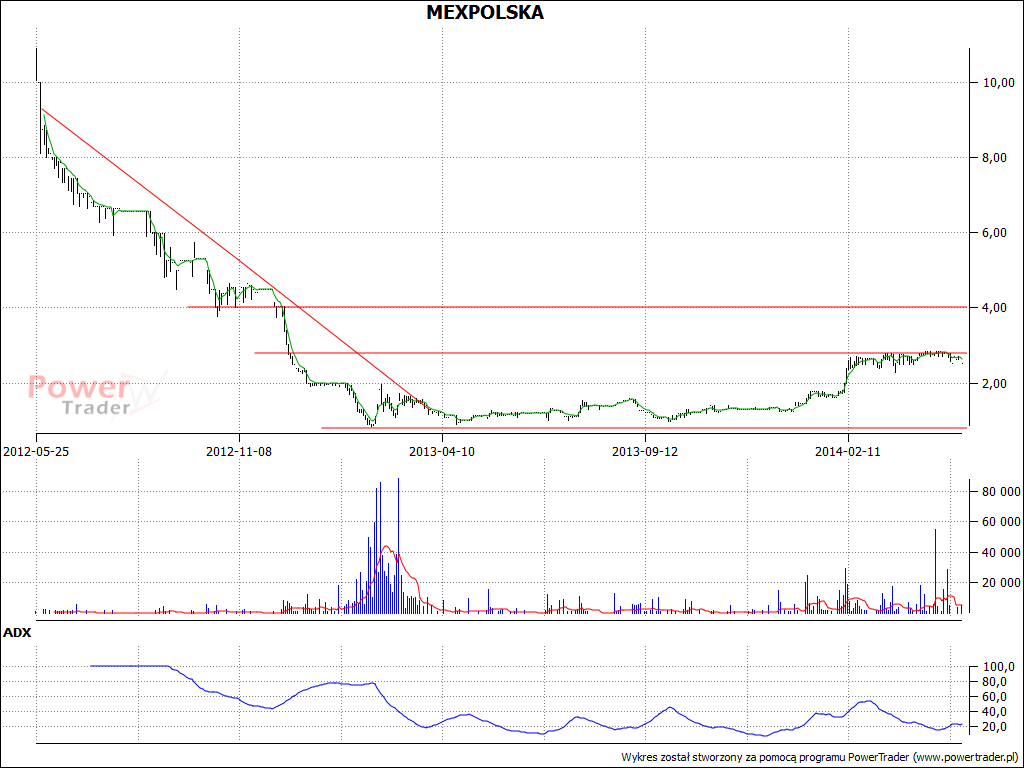
Task: Click the MEXPOLSKA chart title
Action: (x=485, y=12)
